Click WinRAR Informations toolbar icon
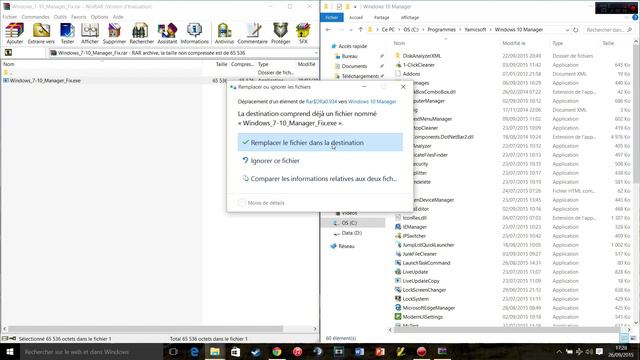Image resolution: width=640 pixels, height=360 pixels. tap(194, 33)
